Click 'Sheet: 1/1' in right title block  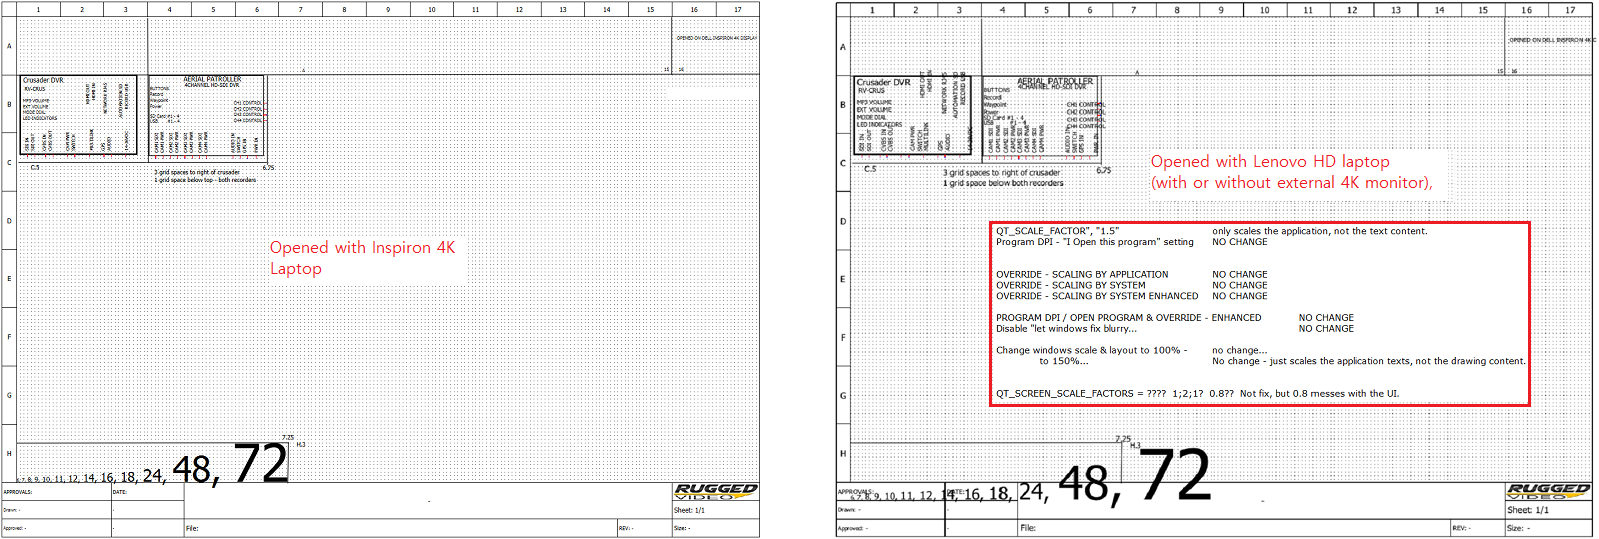(x=1528, y=510)
